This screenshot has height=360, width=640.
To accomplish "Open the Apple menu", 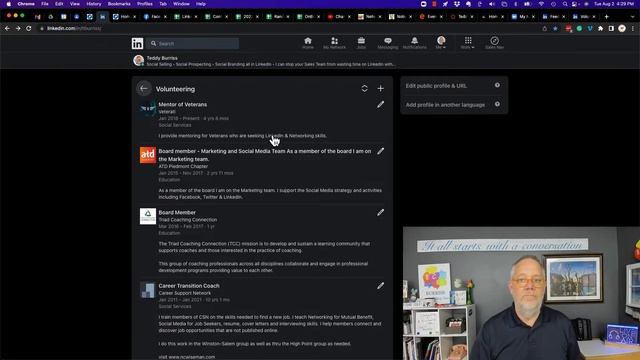I will click(x=9, y=4).
